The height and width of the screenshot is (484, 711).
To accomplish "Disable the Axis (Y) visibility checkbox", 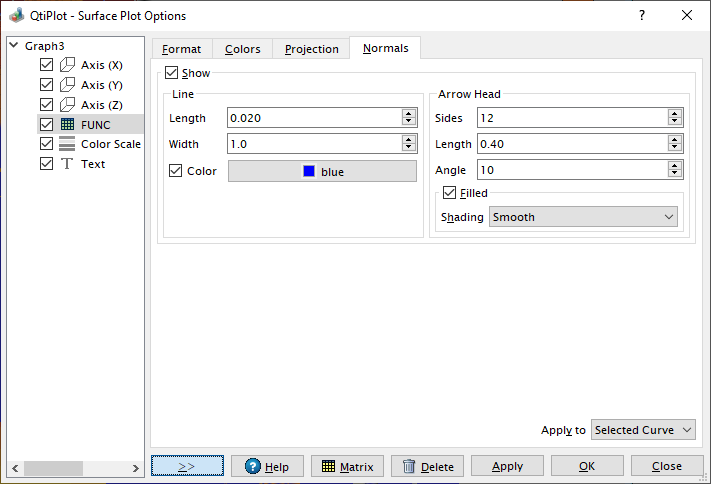I will 46,85.
